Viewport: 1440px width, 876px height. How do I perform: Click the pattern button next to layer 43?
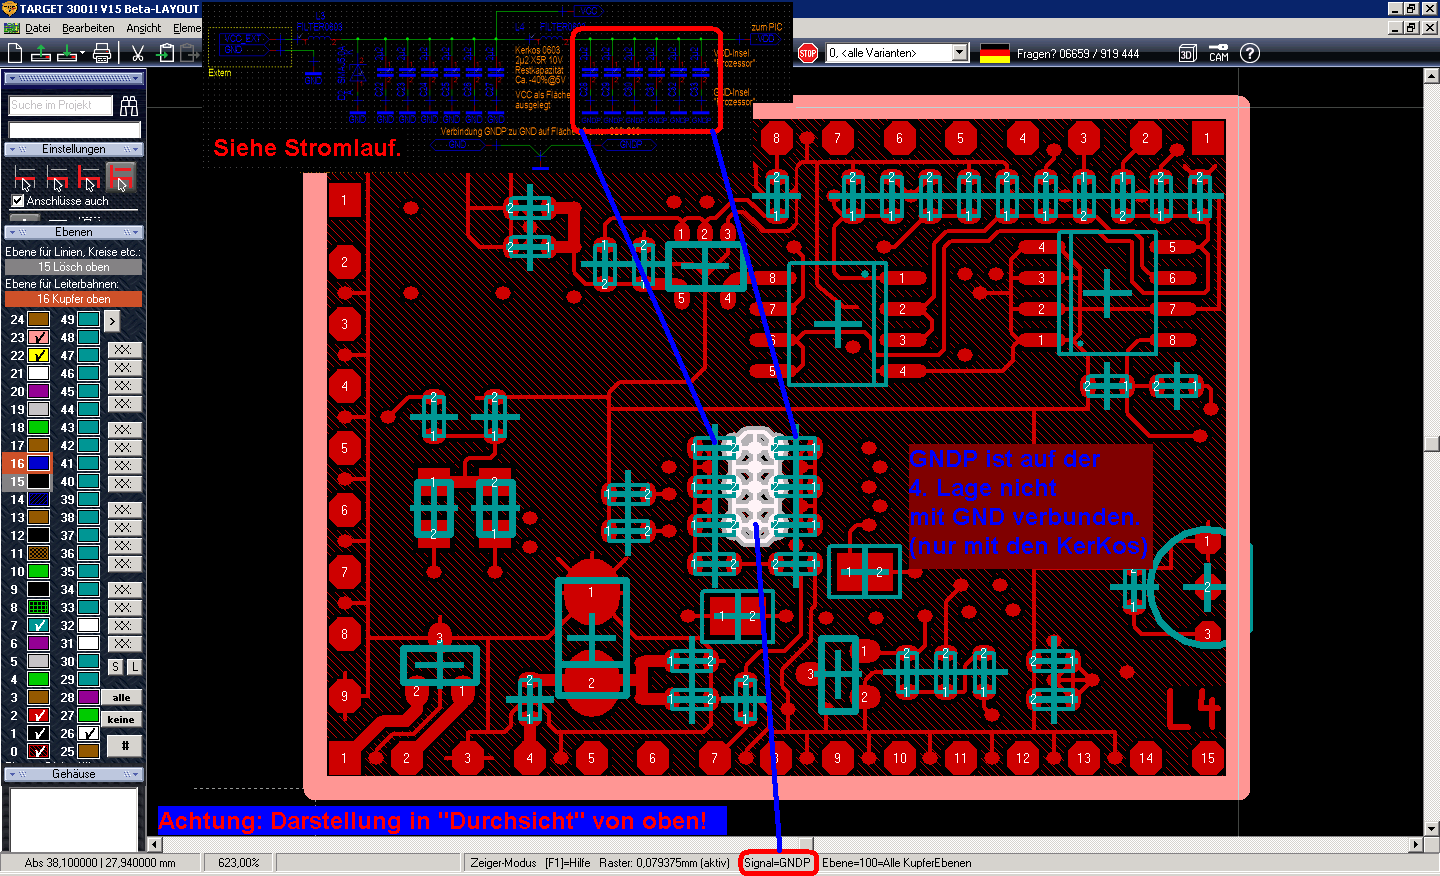tap(124, 430)
